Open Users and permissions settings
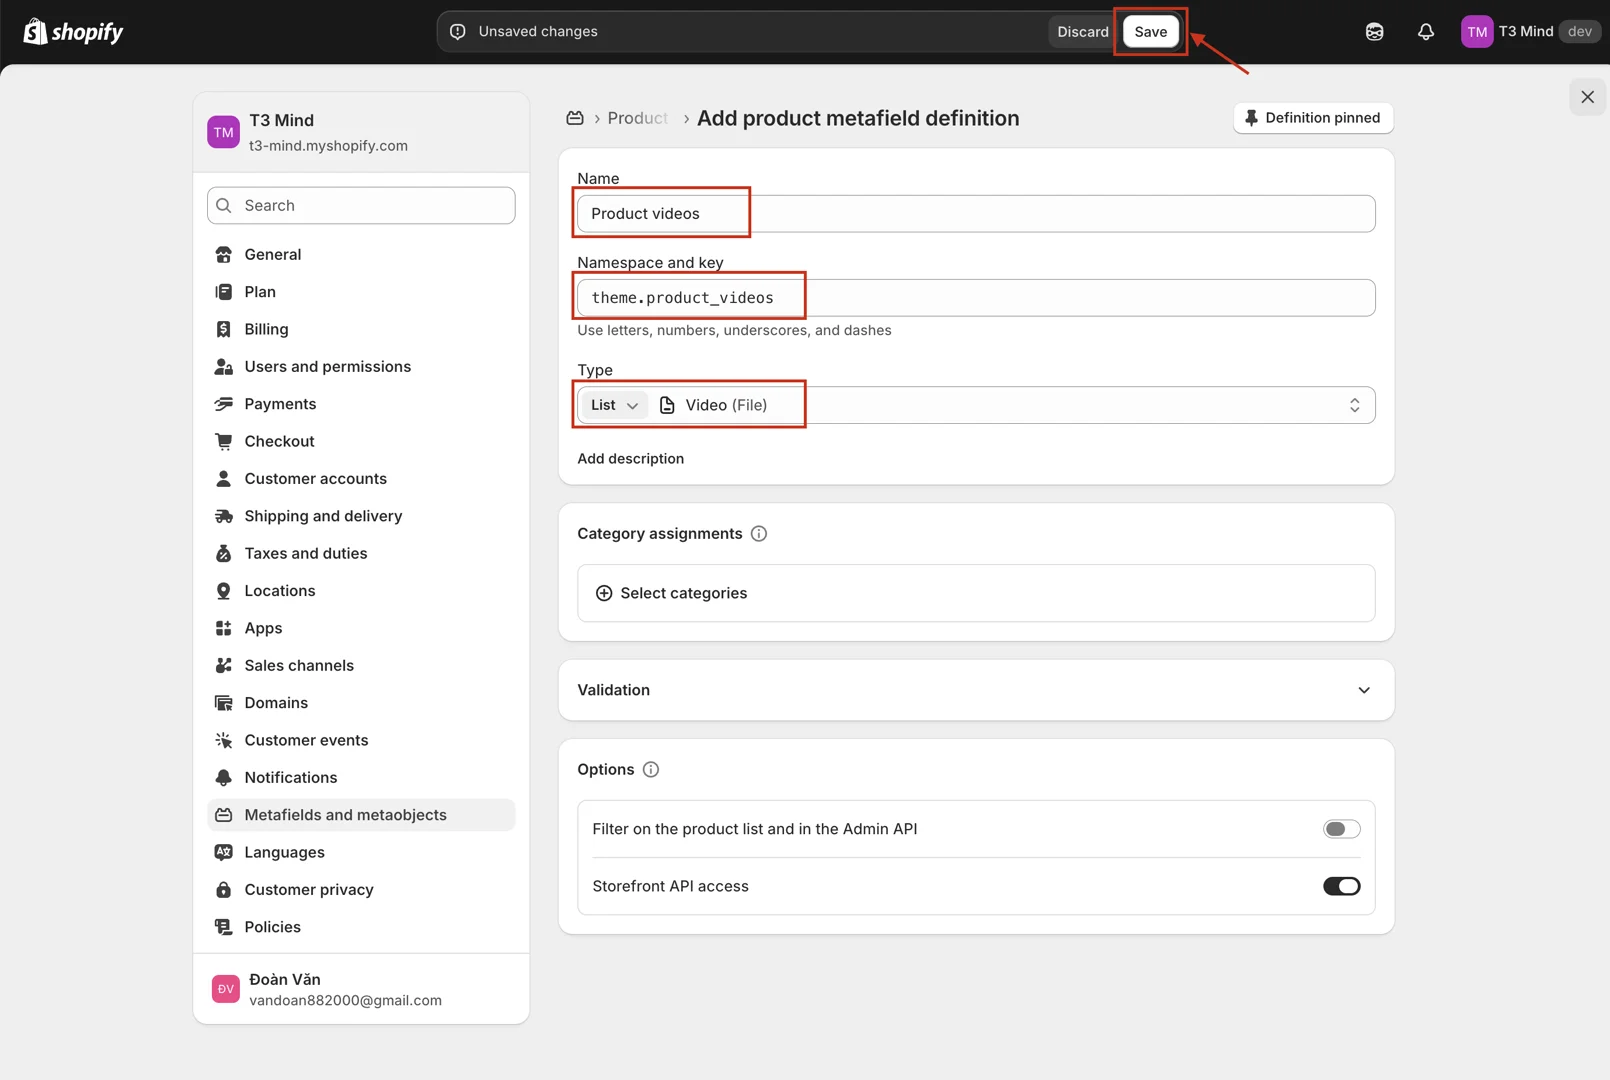The image size is (1610, 1080). 361,367
